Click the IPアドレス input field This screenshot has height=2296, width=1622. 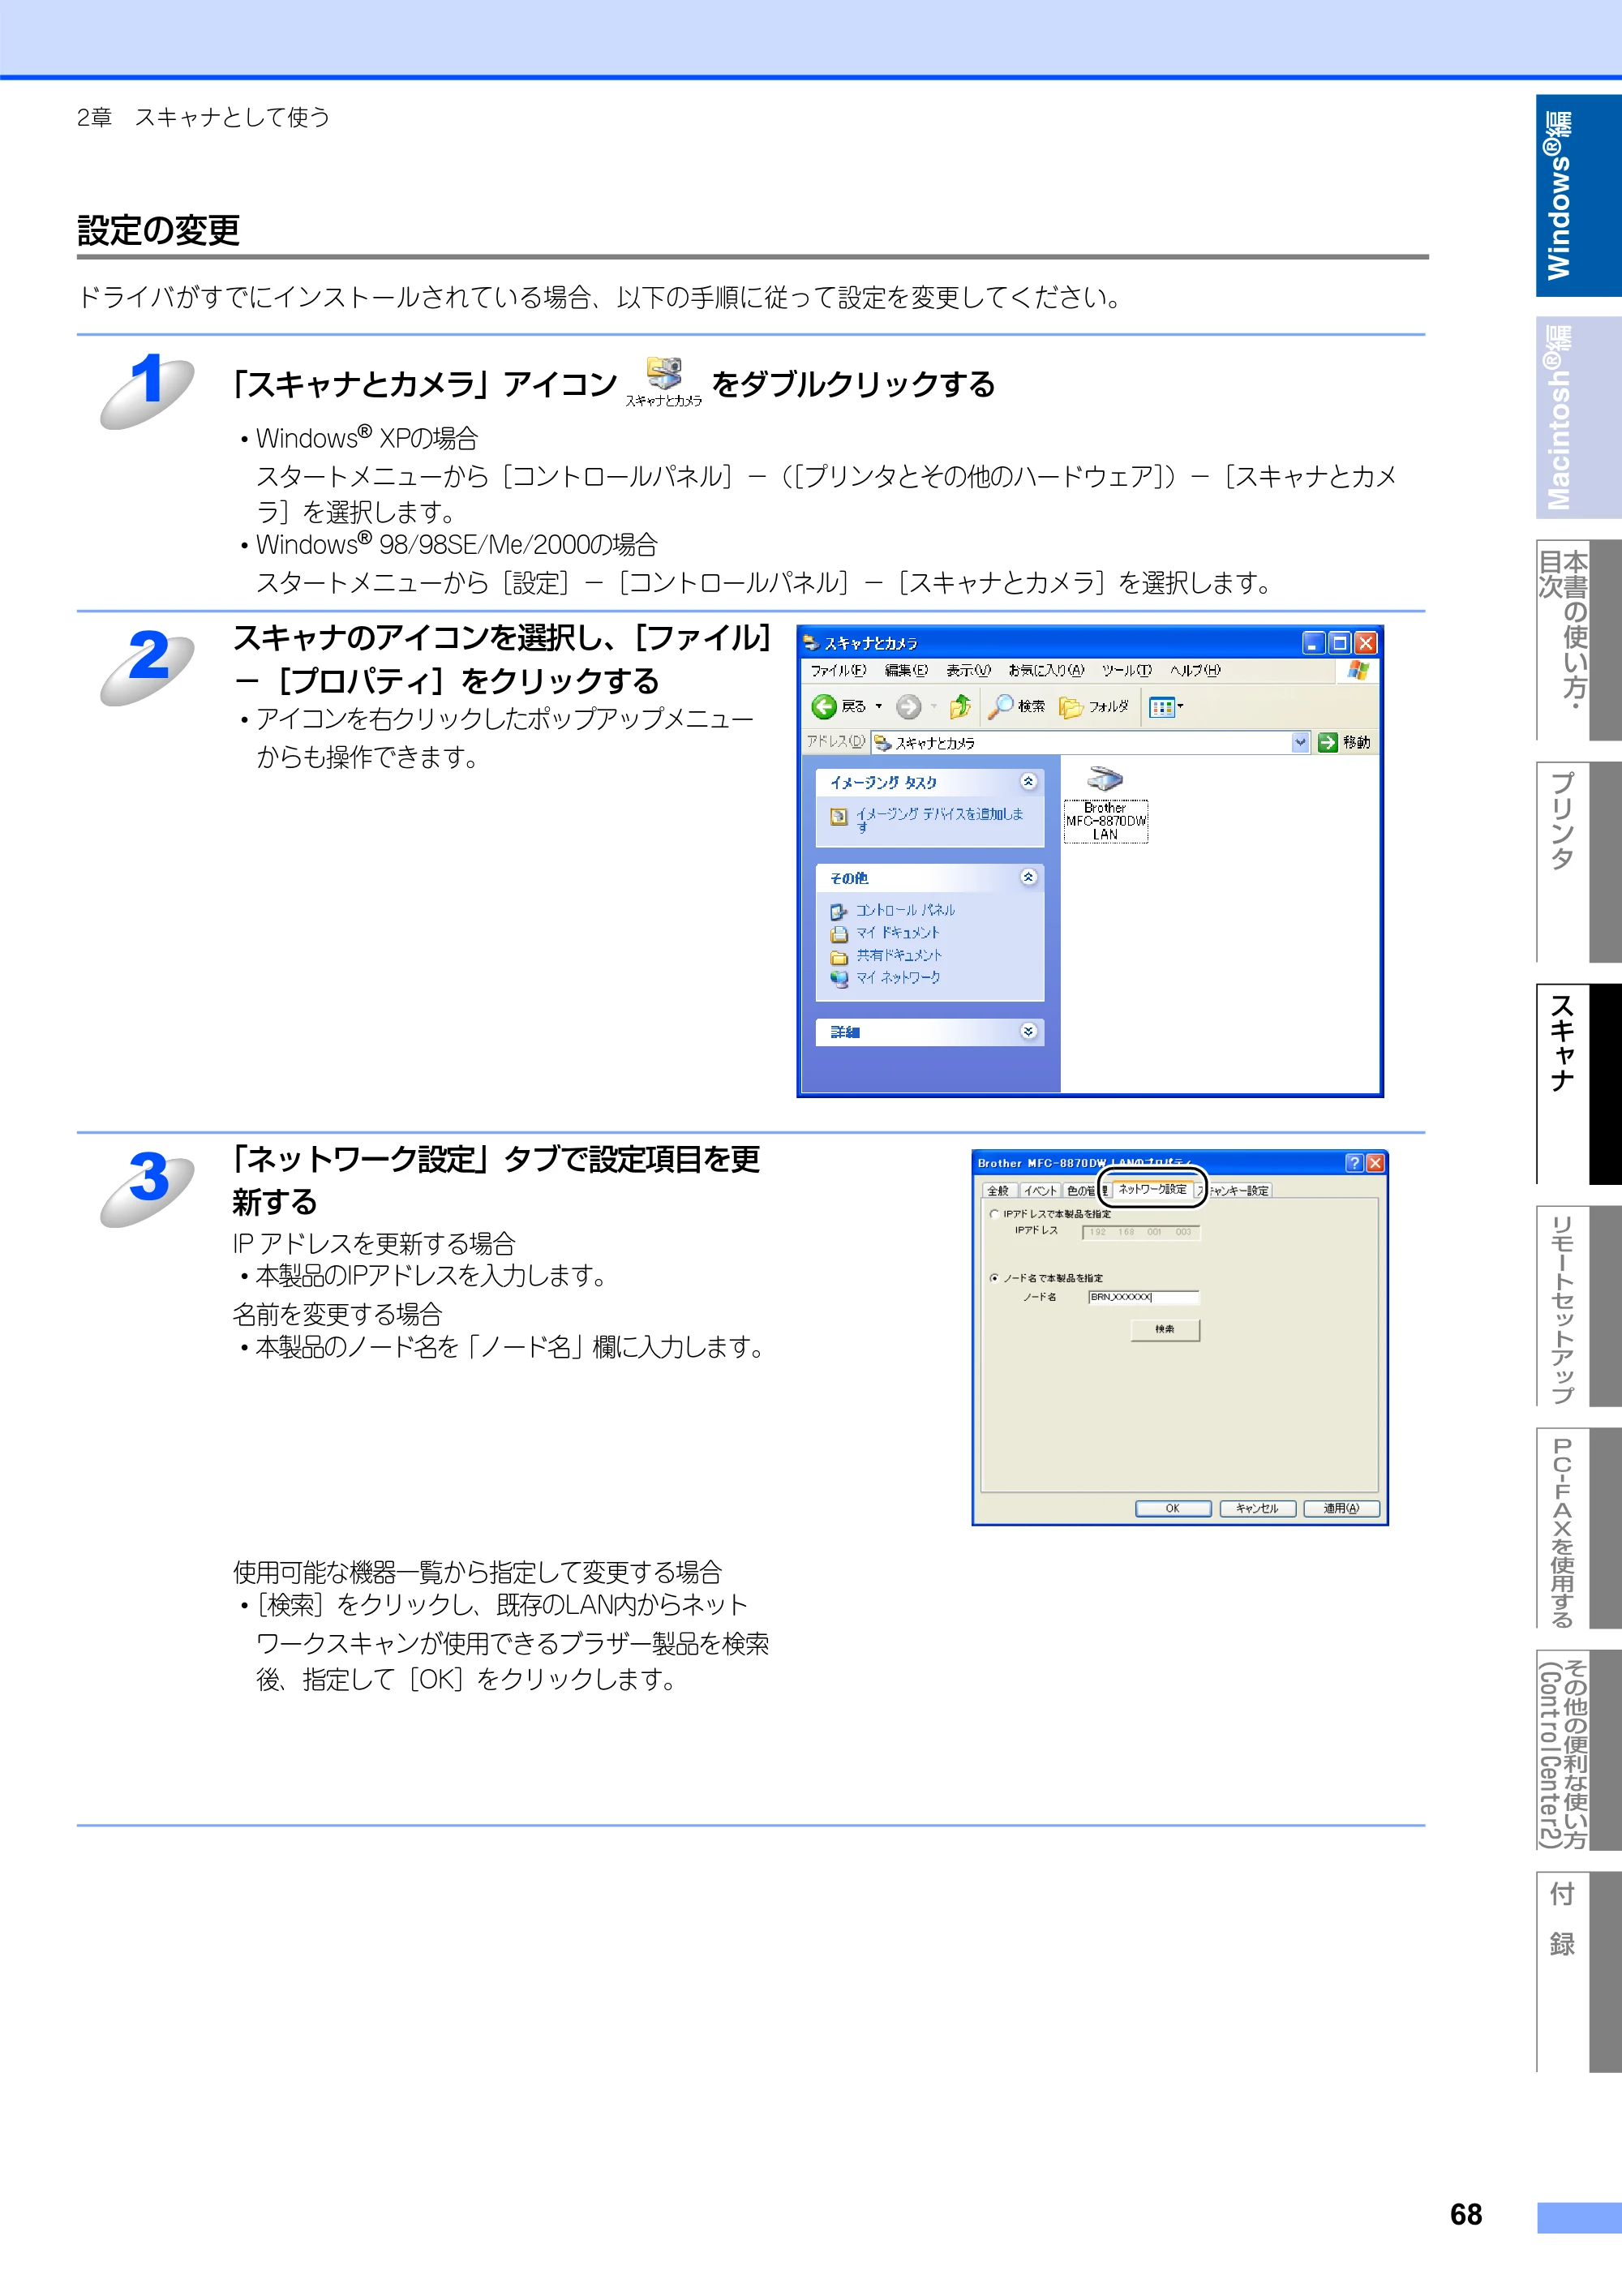coord(1141,1232)
